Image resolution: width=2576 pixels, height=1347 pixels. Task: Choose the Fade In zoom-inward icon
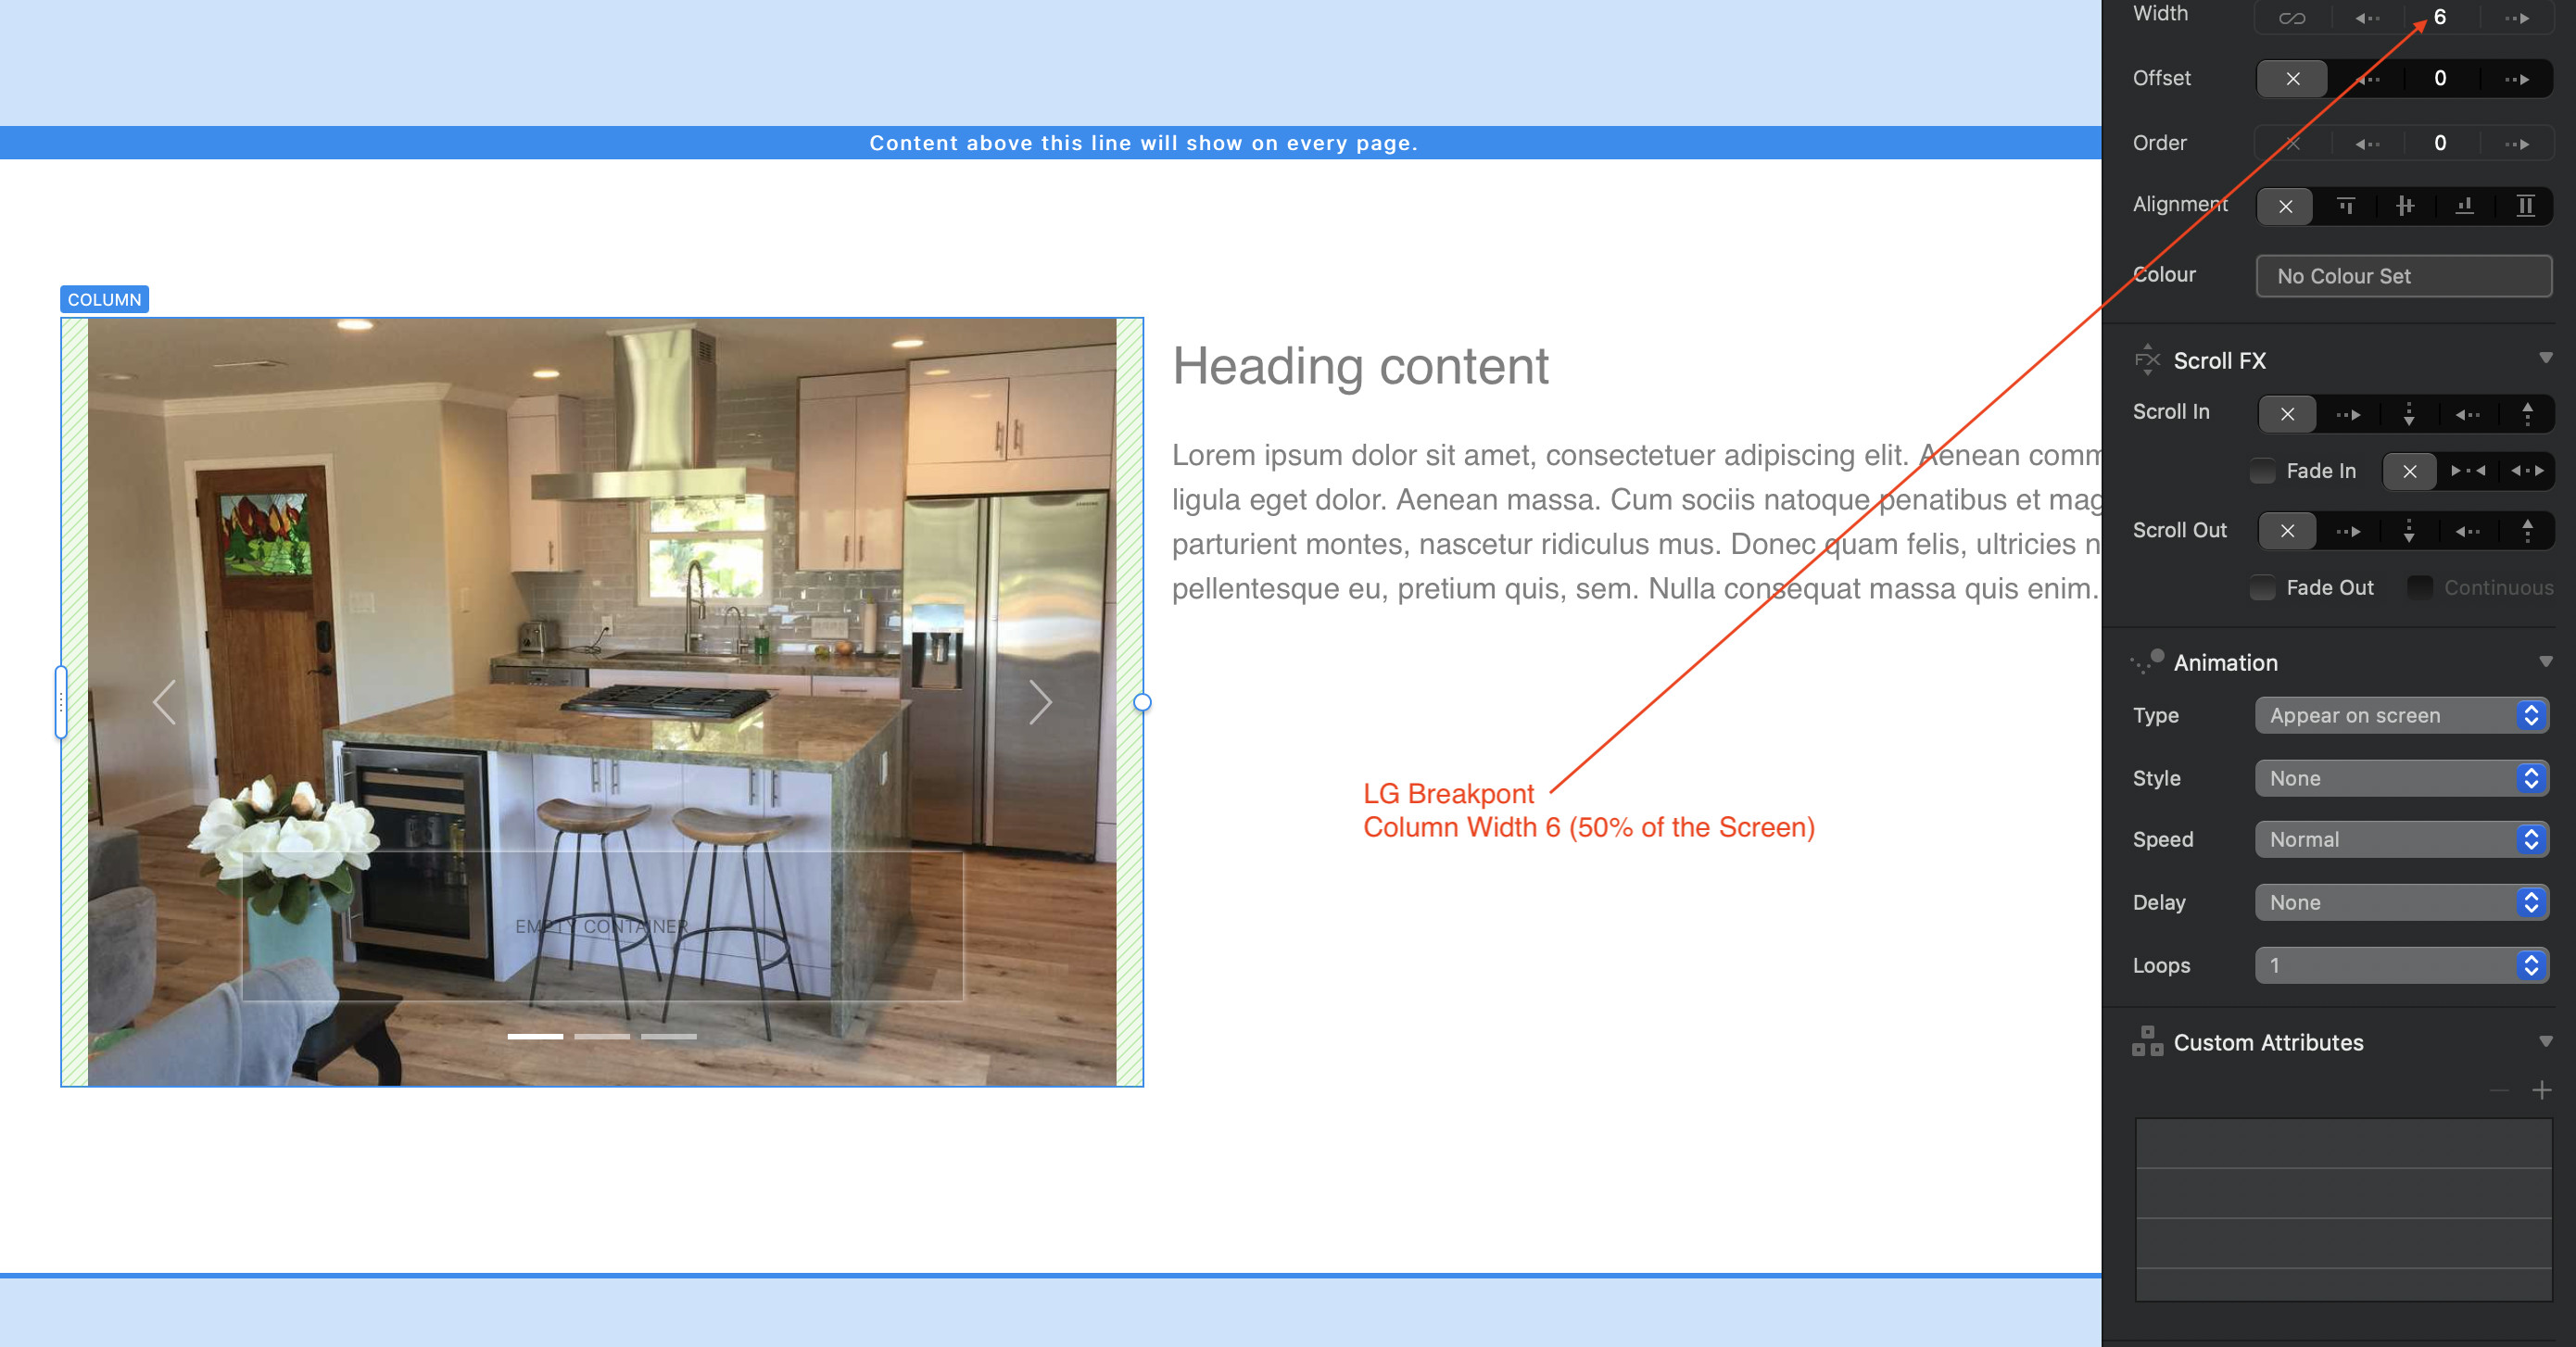coord(2468,471)
